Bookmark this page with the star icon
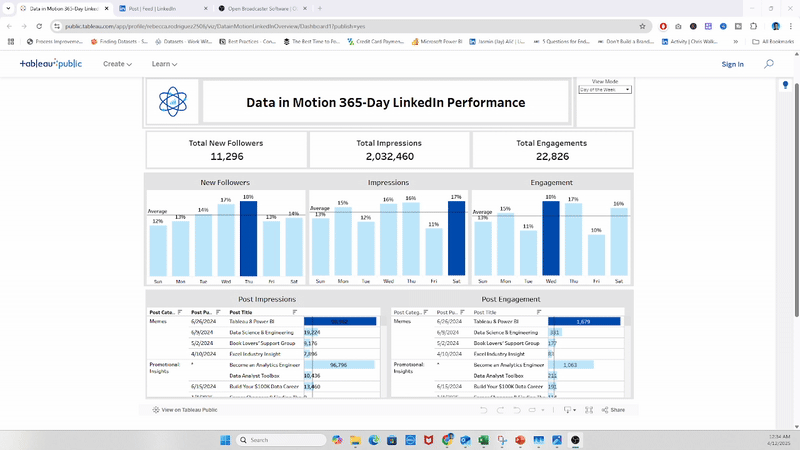The height and width of the screenshot is (450, 800). [x=642, y=26]
